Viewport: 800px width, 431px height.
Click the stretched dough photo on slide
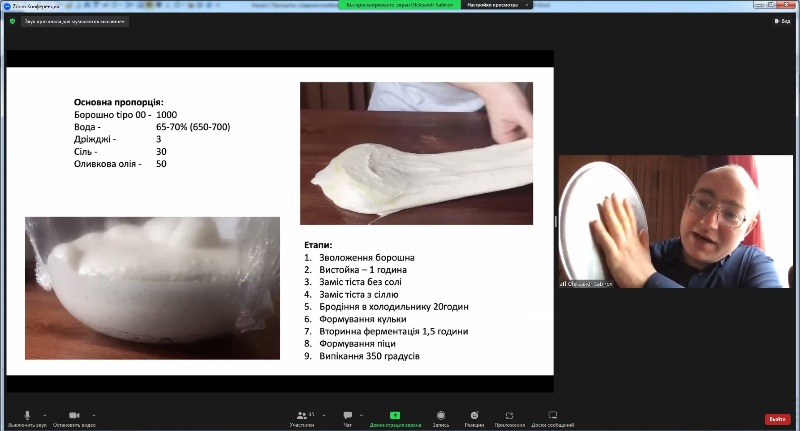click(x=416, y=154)
